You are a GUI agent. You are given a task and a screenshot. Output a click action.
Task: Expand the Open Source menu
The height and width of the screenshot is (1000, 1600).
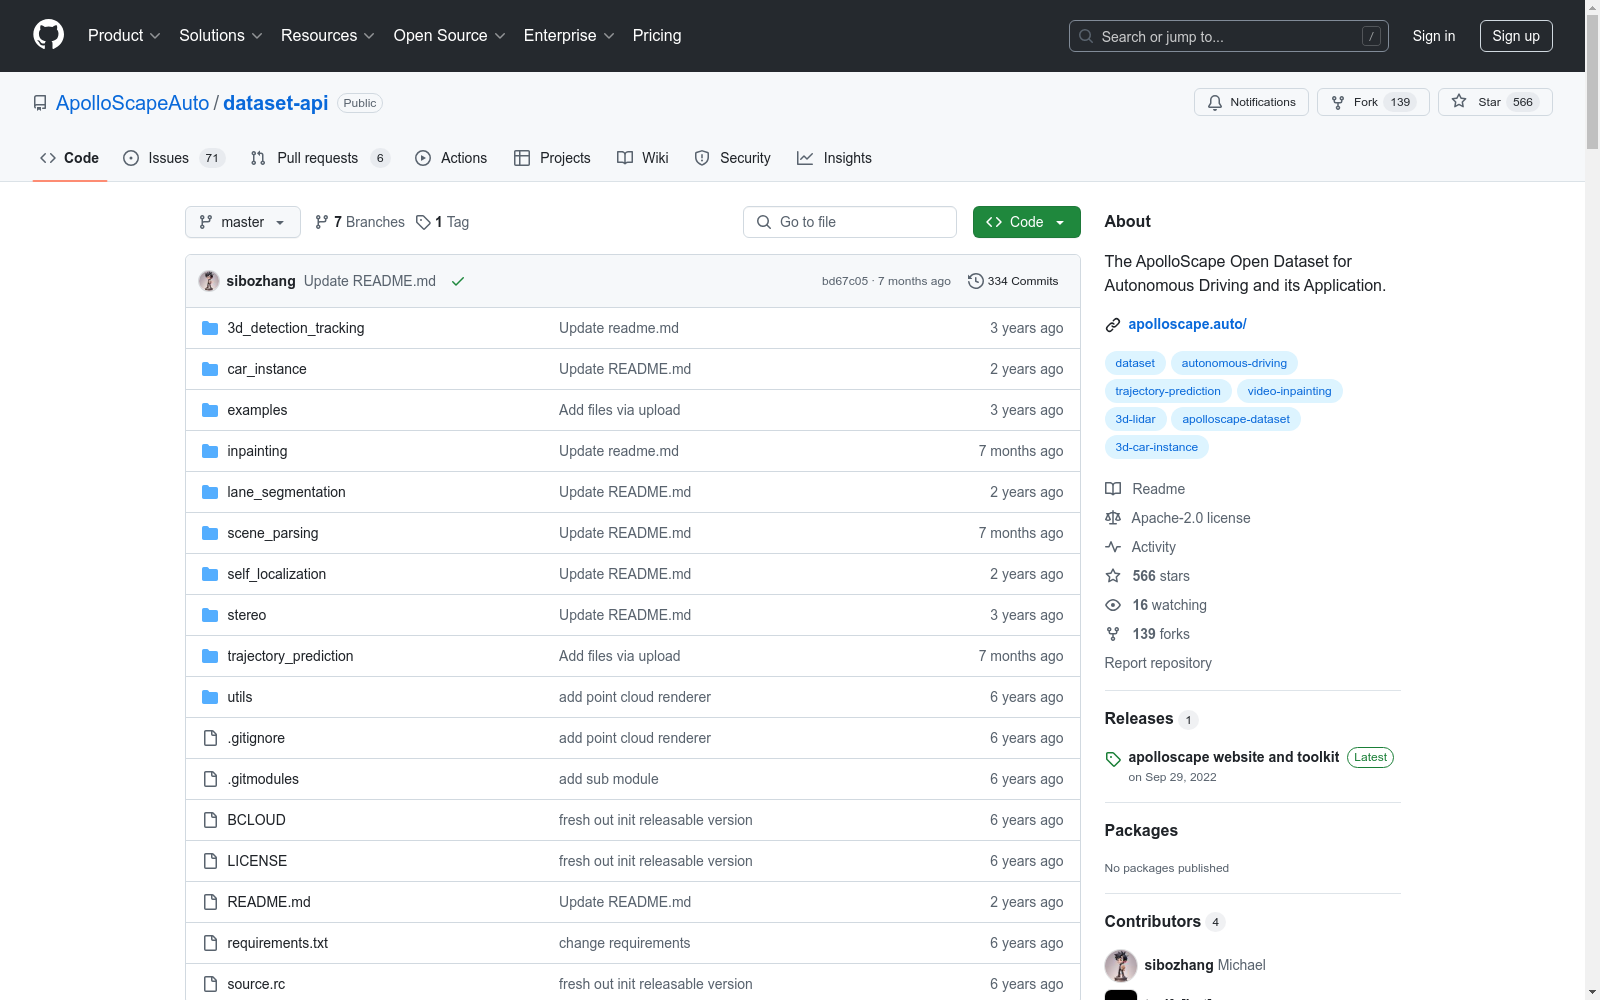pyautogui.click(x=449, y=35)
